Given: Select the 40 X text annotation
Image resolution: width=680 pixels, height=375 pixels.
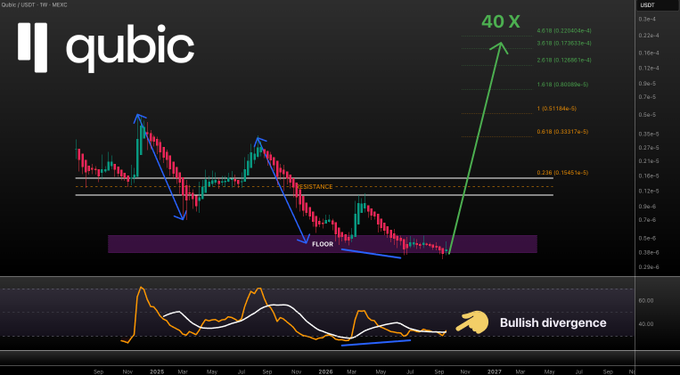Looking at the screenshot, I should click(500, 22).
